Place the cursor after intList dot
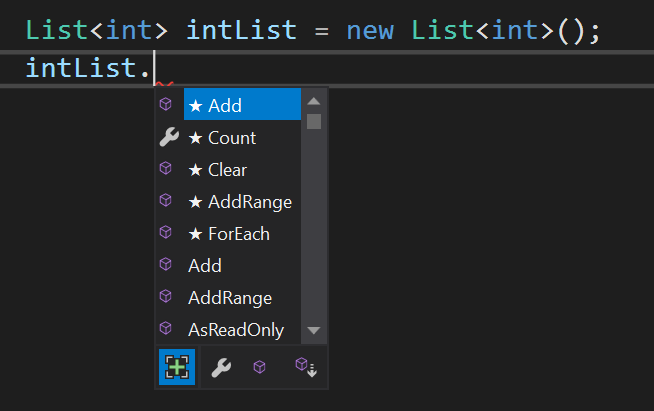The width and height of the screenshot is (654, 411). (153, 68)
